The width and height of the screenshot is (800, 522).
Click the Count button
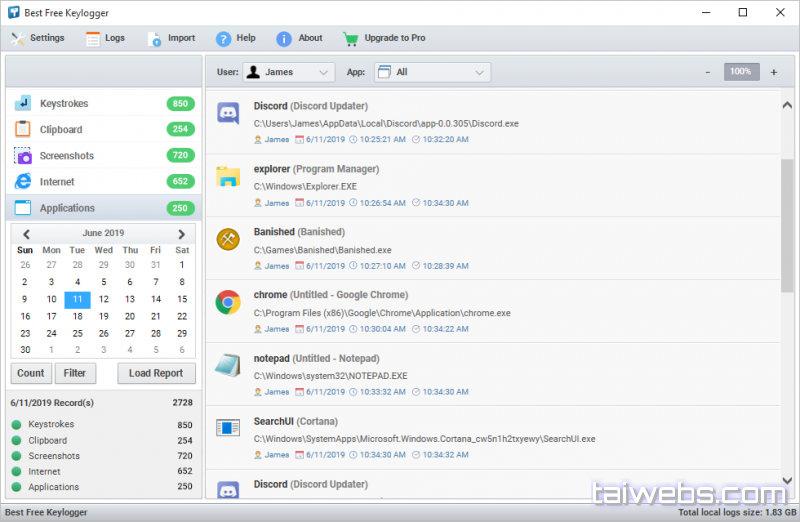tap(31, 373)
